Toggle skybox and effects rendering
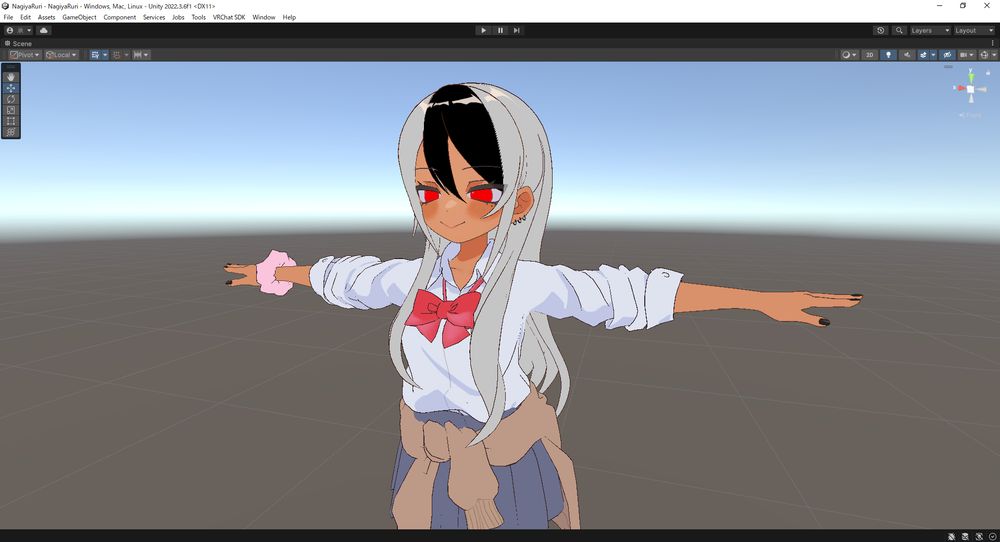This screenshot has height=542, width=1000. [923, 55]
